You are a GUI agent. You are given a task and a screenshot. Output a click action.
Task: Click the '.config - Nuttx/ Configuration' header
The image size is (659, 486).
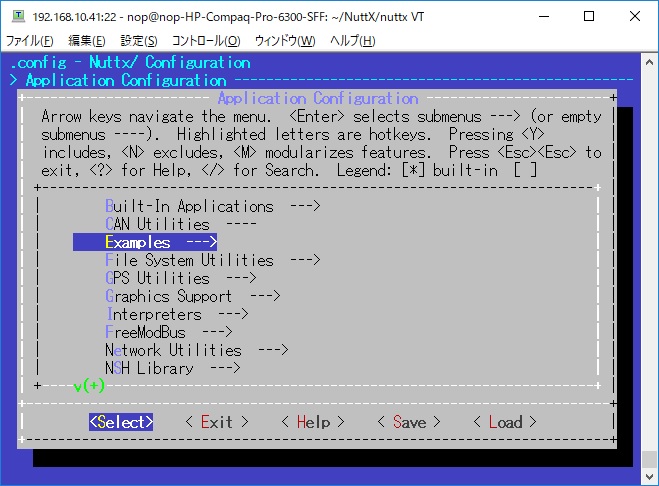[x=130, y=63]
